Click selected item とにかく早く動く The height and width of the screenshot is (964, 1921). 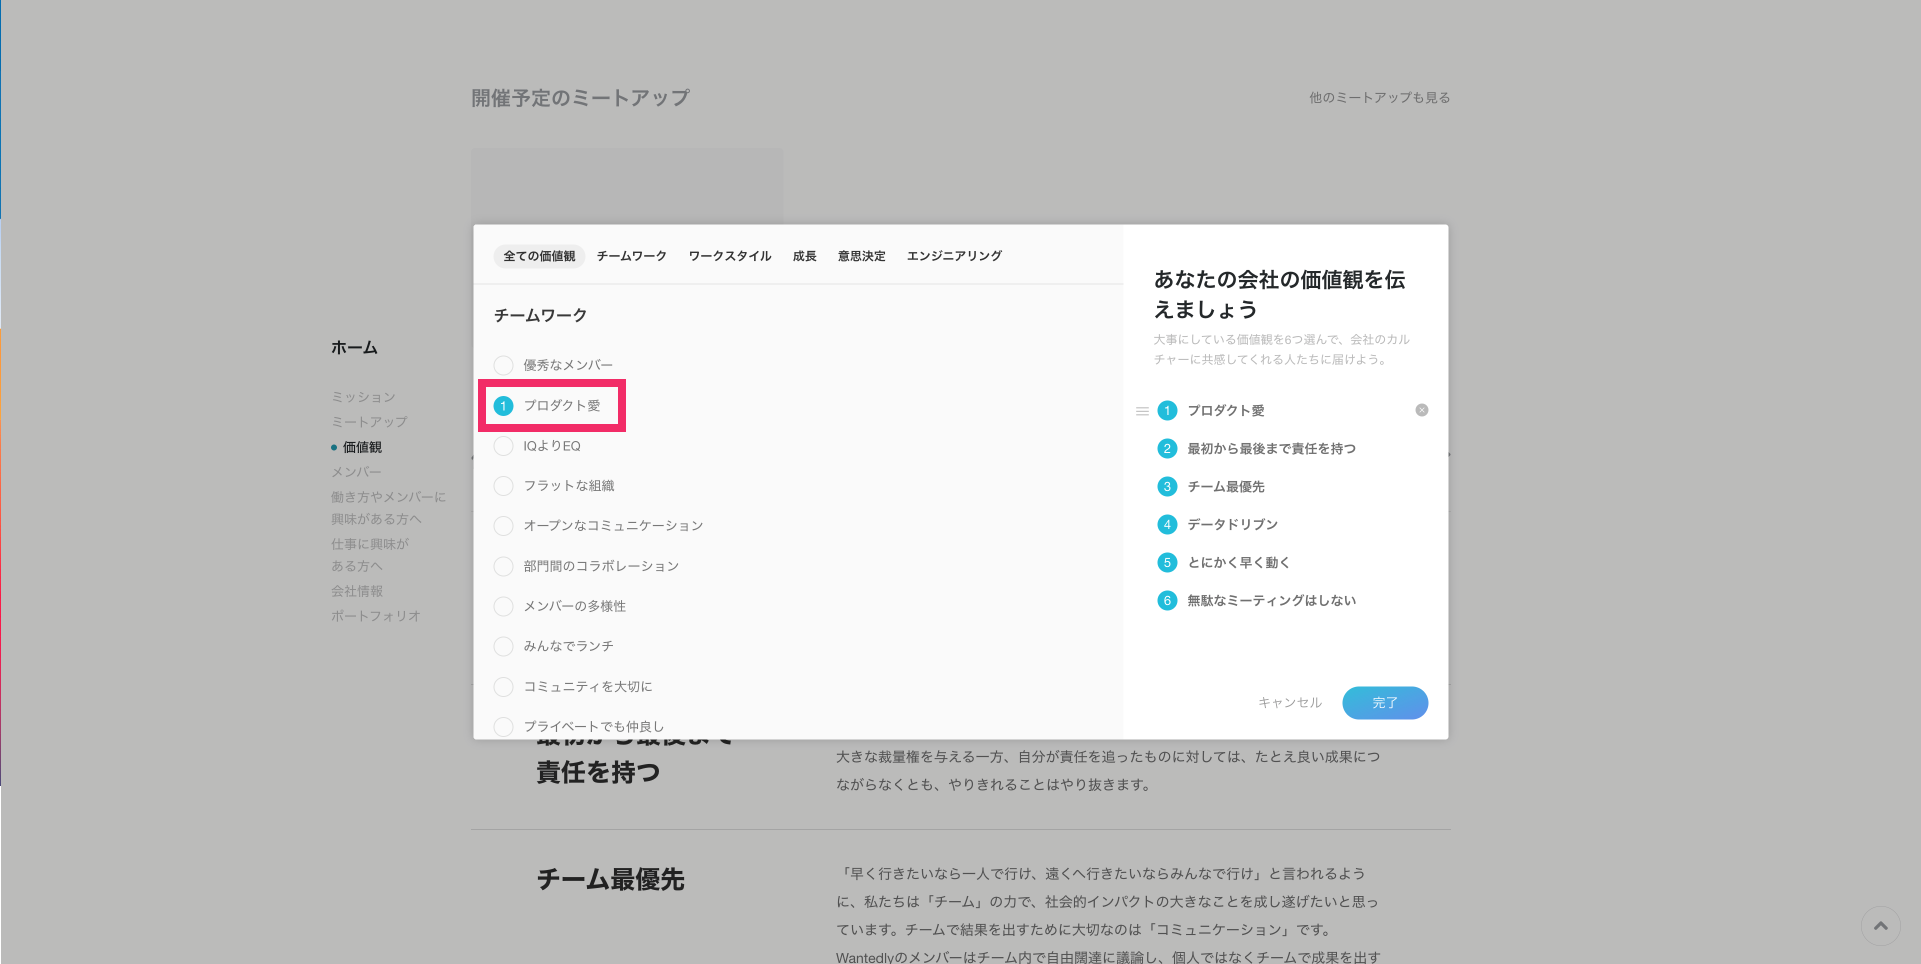point(1238,563)
